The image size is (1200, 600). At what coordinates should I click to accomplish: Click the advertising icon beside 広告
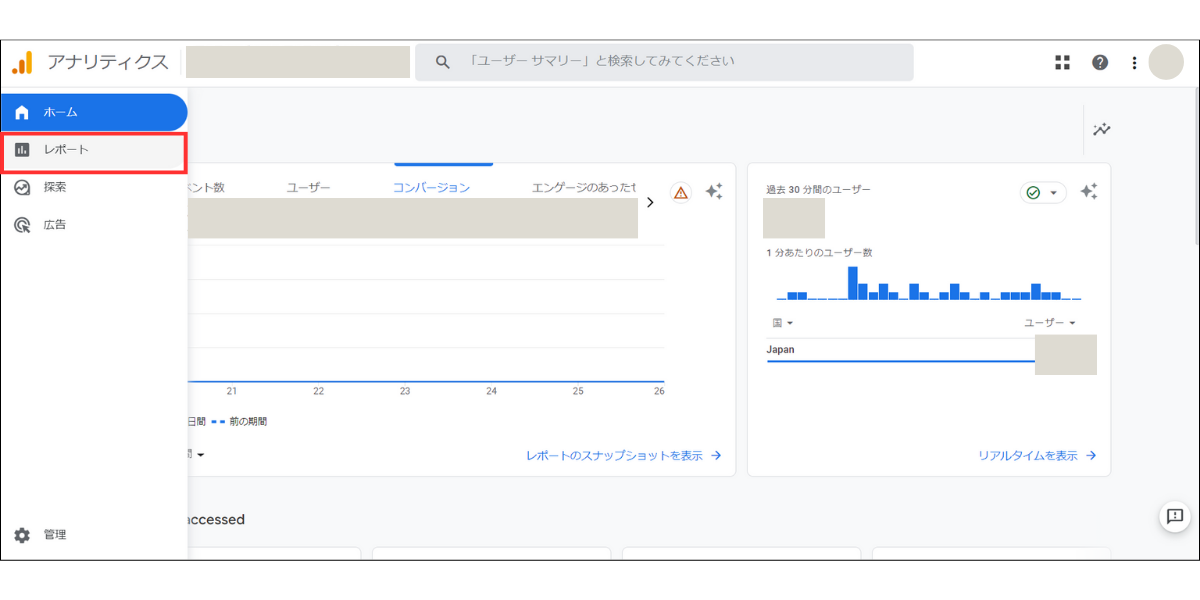pyautogui.click(x=22, y=225)
